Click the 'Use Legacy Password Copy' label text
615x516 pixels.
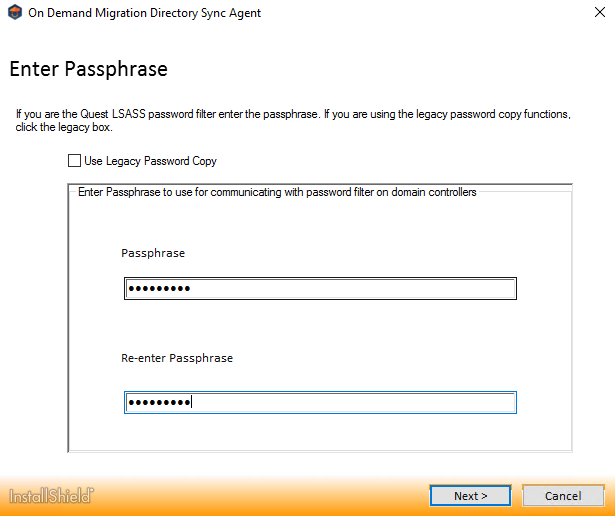tap(150, 161)
